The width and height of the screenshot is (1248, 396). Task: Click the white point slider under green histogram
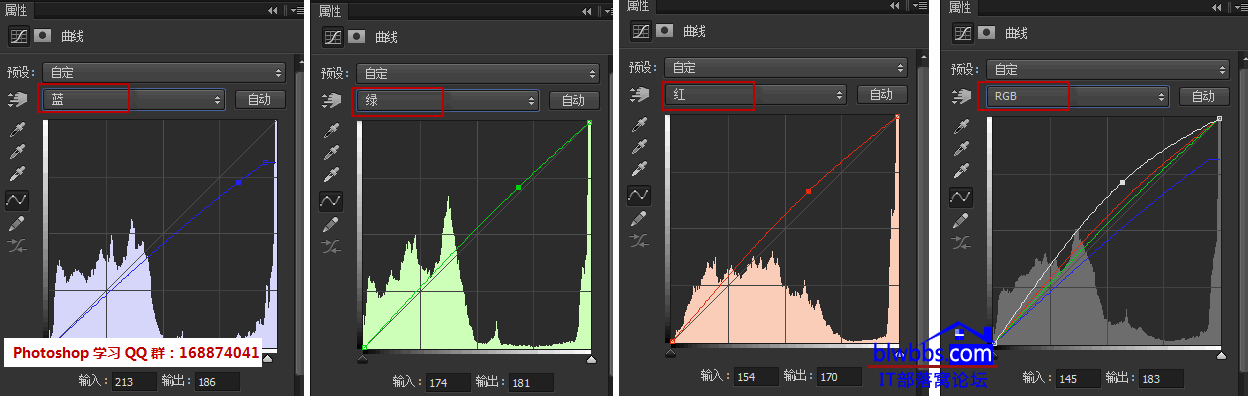tap(590, 358)
